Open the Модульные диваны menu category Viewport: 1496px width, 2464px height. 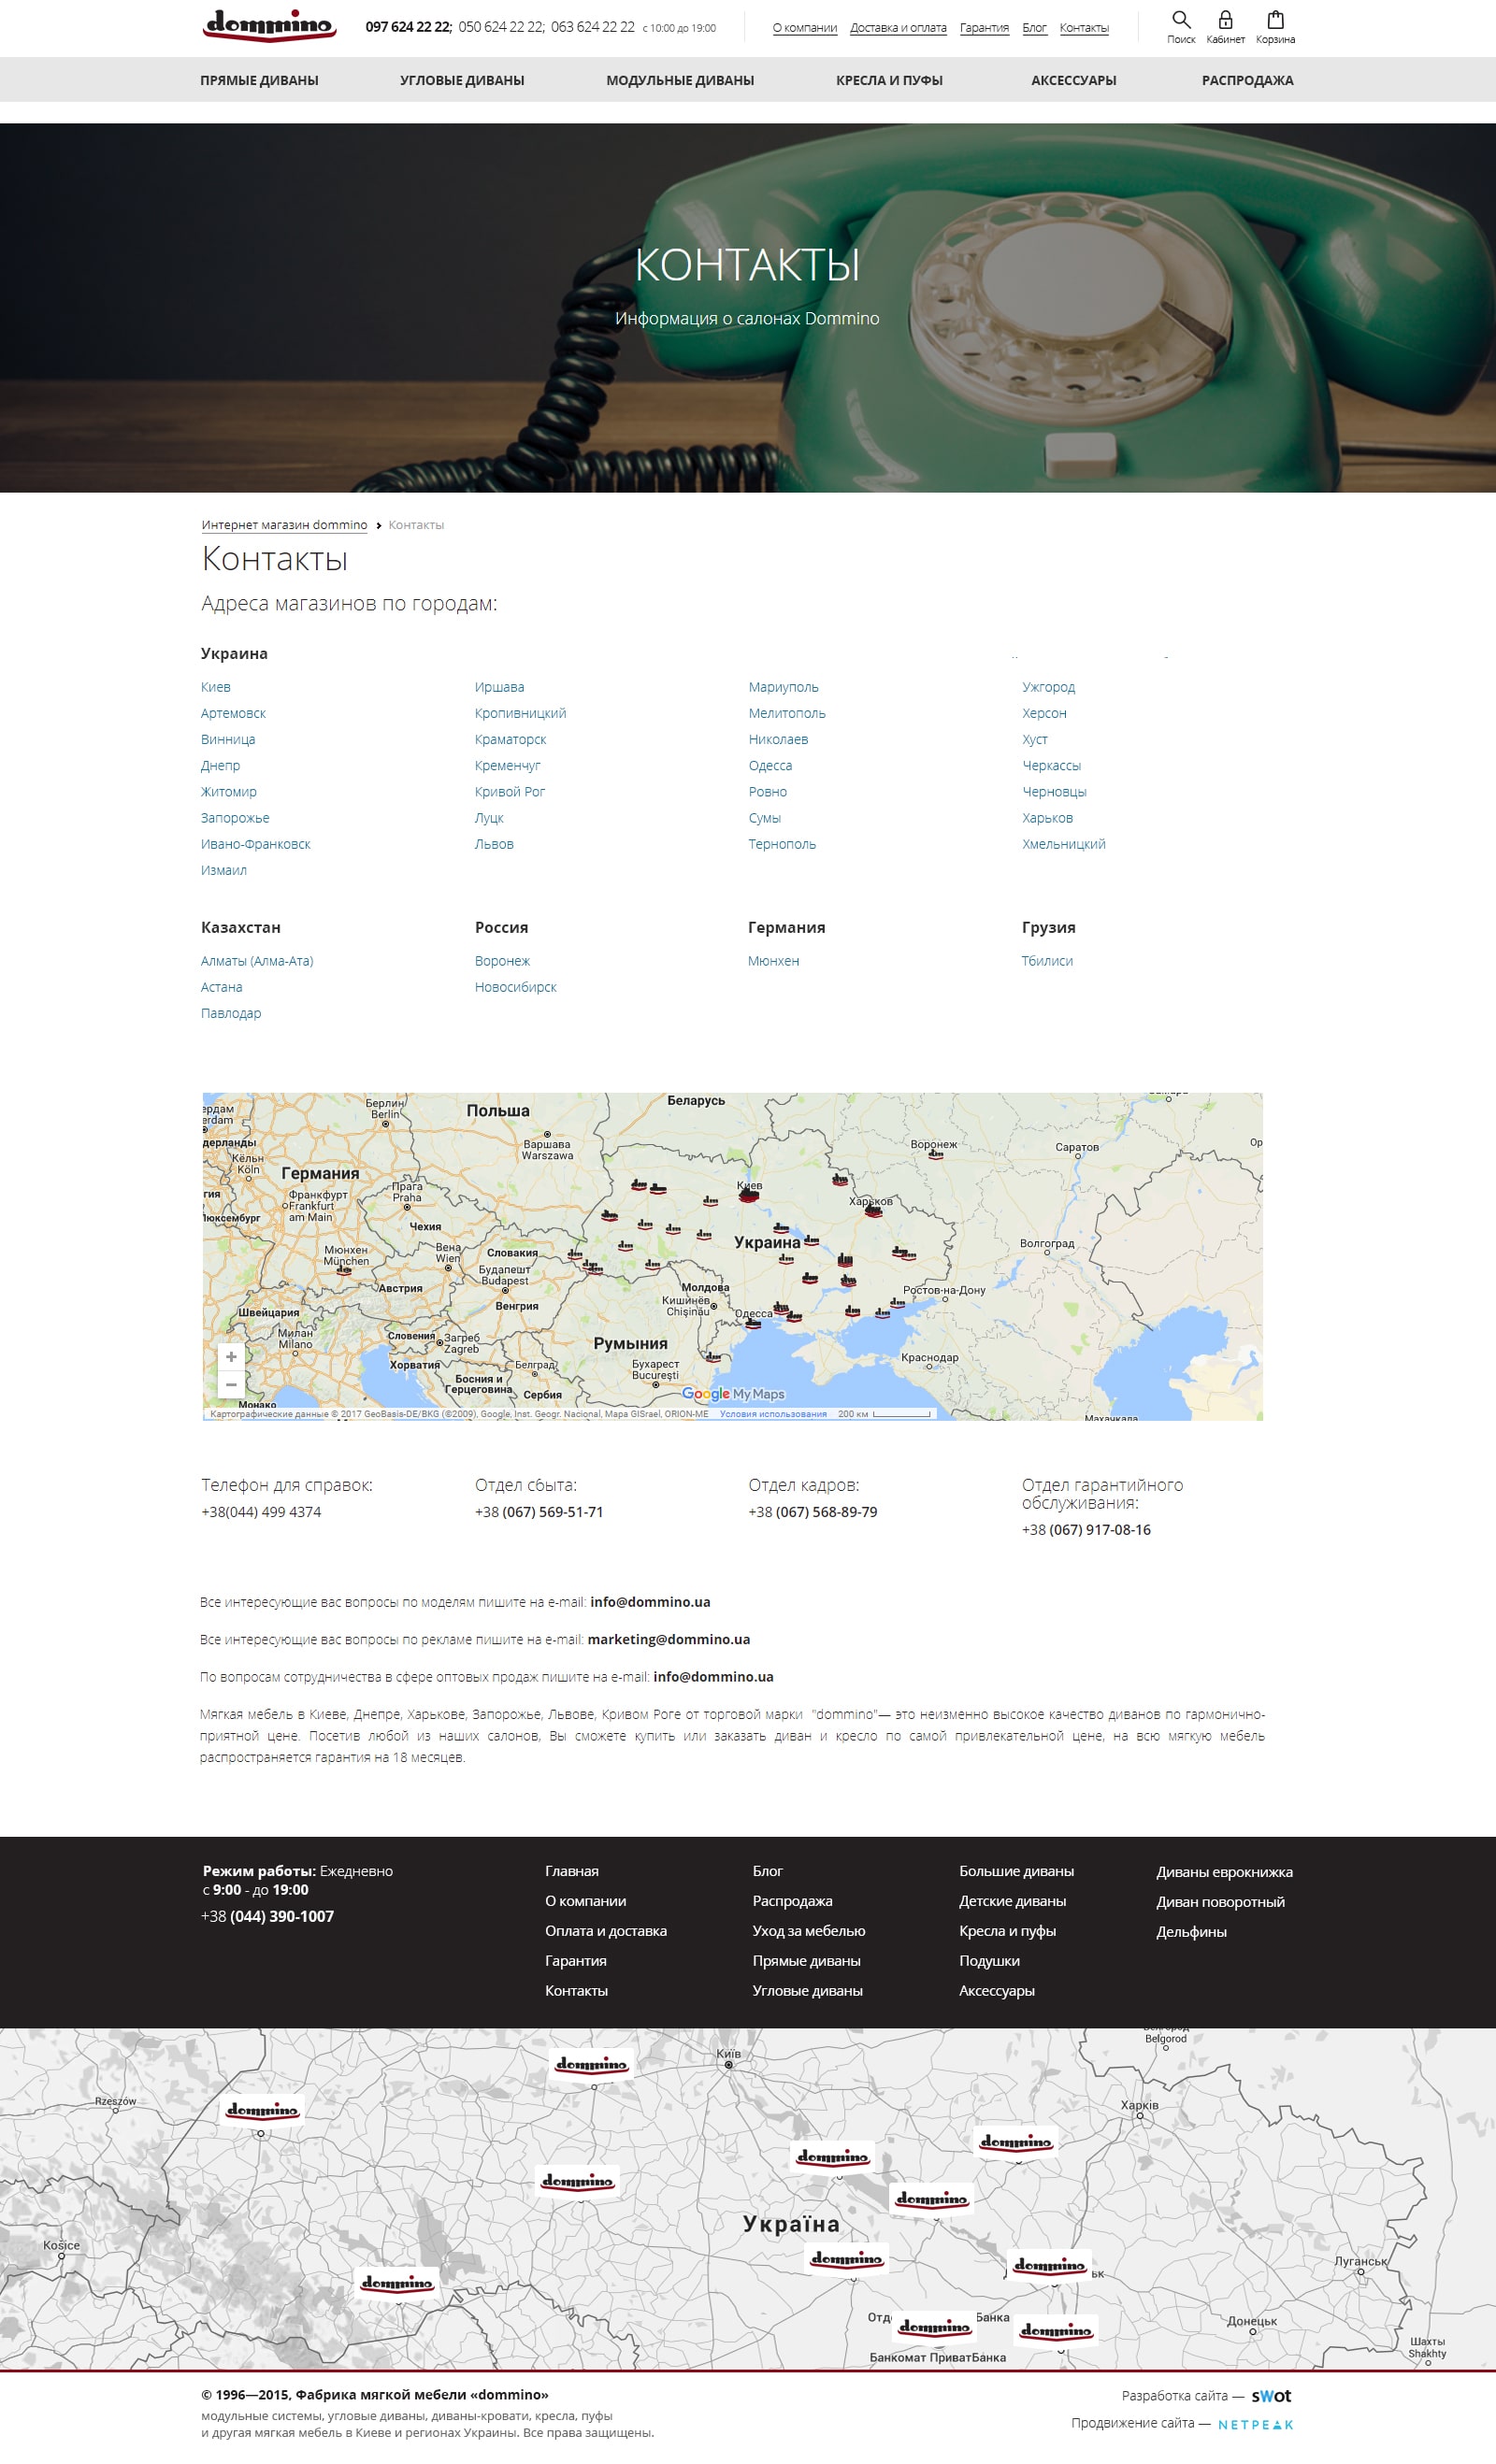tap(680, 80)
